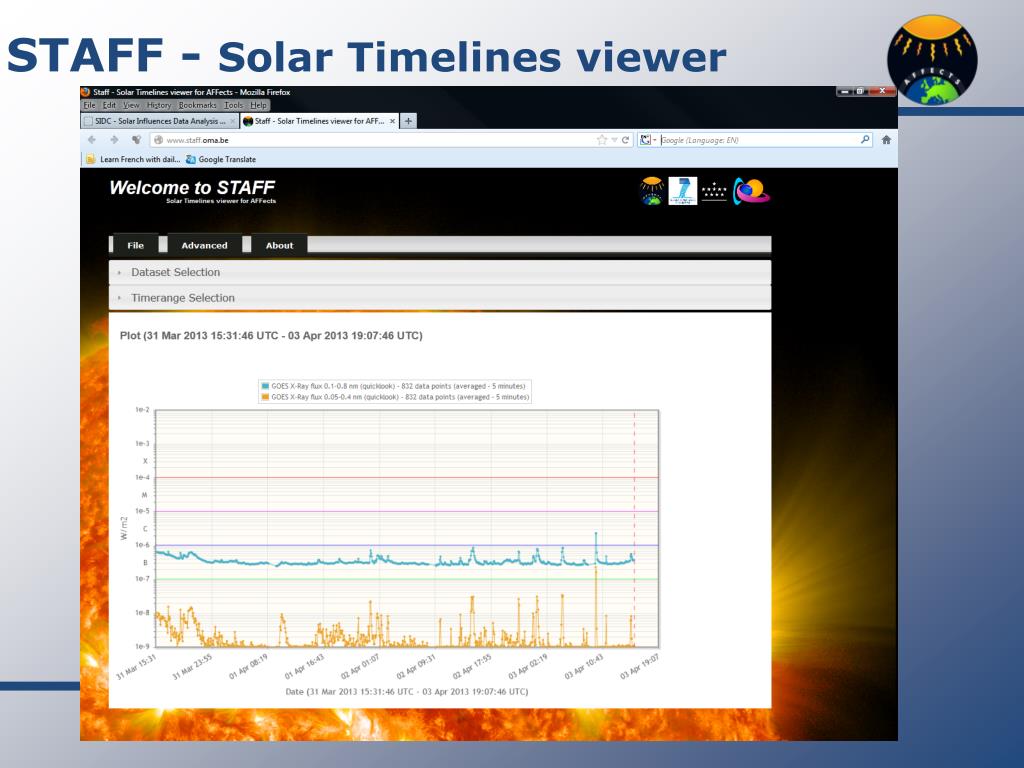Click the 1e-2 y-axis tick label
1024x768 pixels.
click(142, 409)
